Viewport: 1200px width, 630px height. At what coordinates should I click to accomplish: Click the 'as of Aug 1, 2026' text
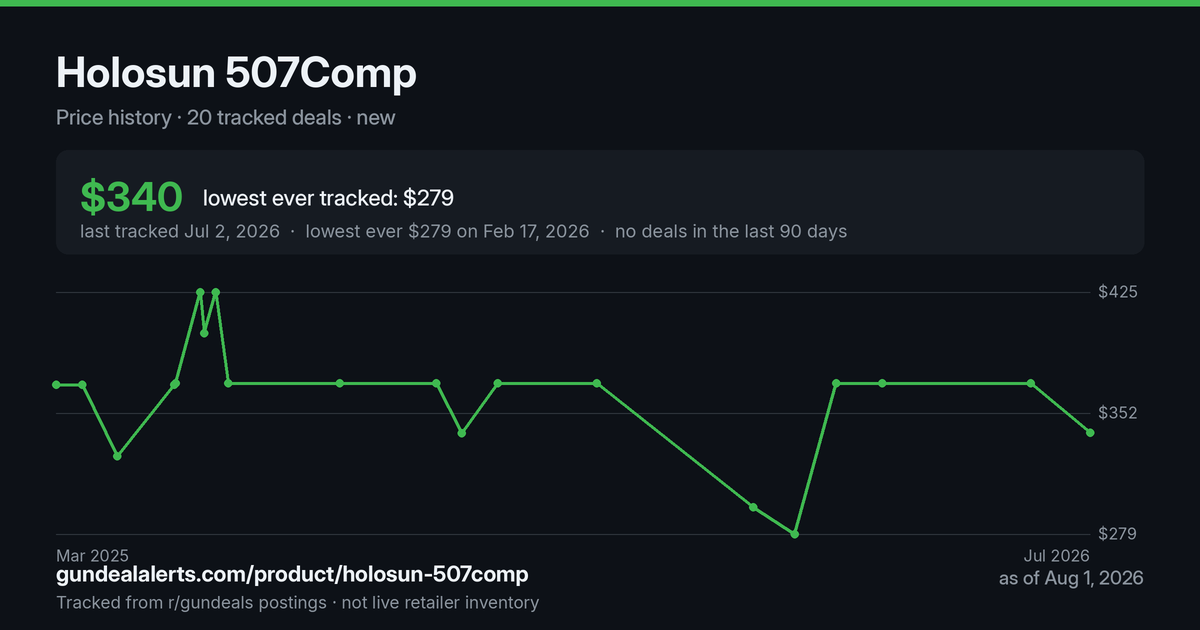click(x=1071, y=578)
